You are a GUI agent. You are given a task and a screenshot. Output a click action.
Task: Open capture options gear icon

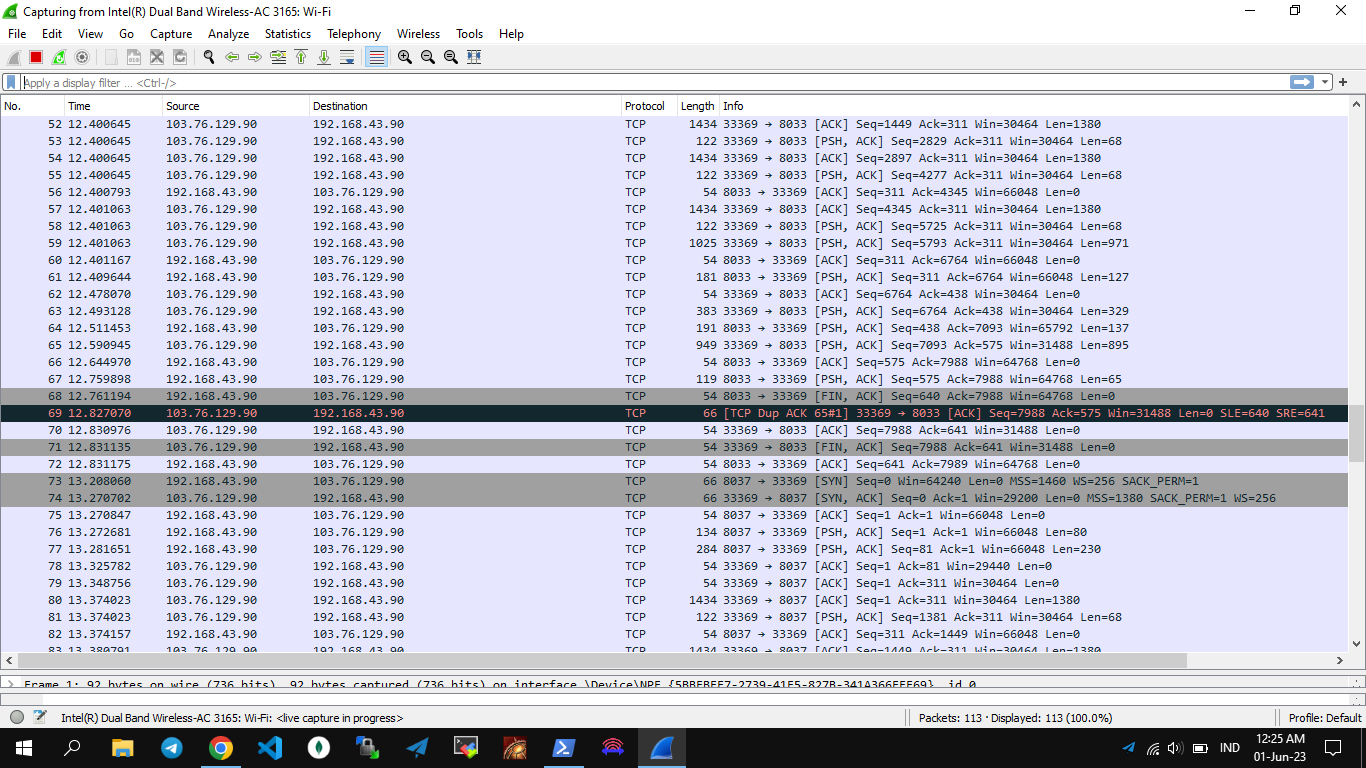82,58
